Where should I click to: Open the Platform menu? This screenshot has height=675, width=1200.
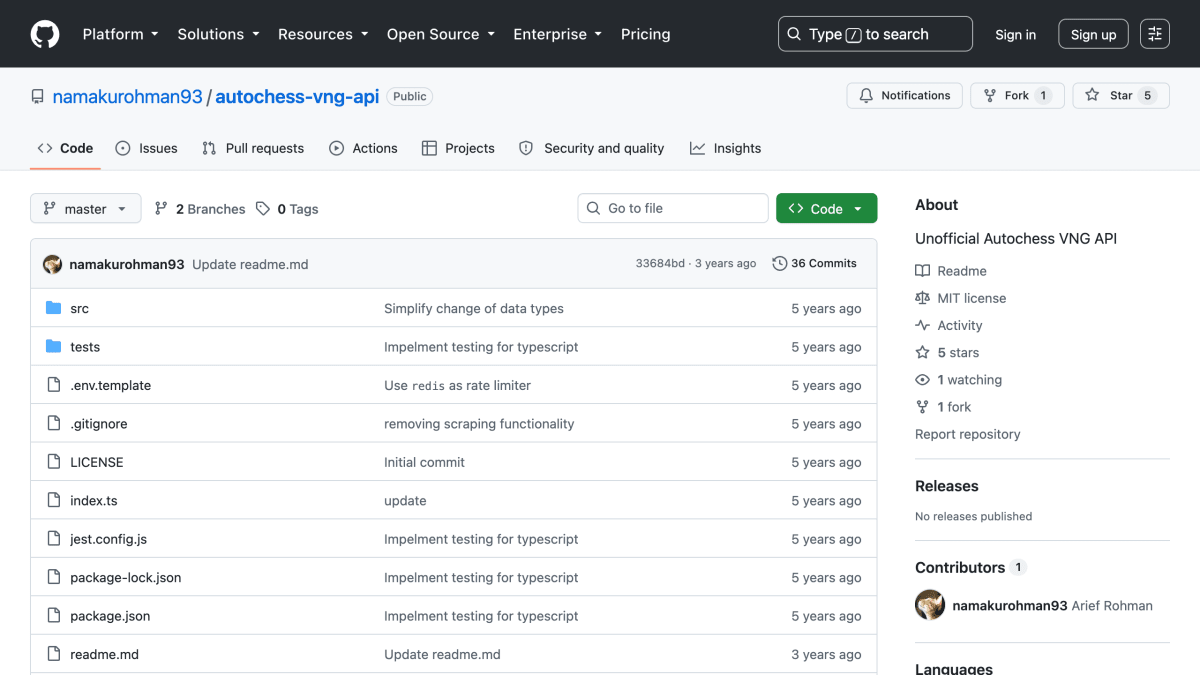[120, 34]
